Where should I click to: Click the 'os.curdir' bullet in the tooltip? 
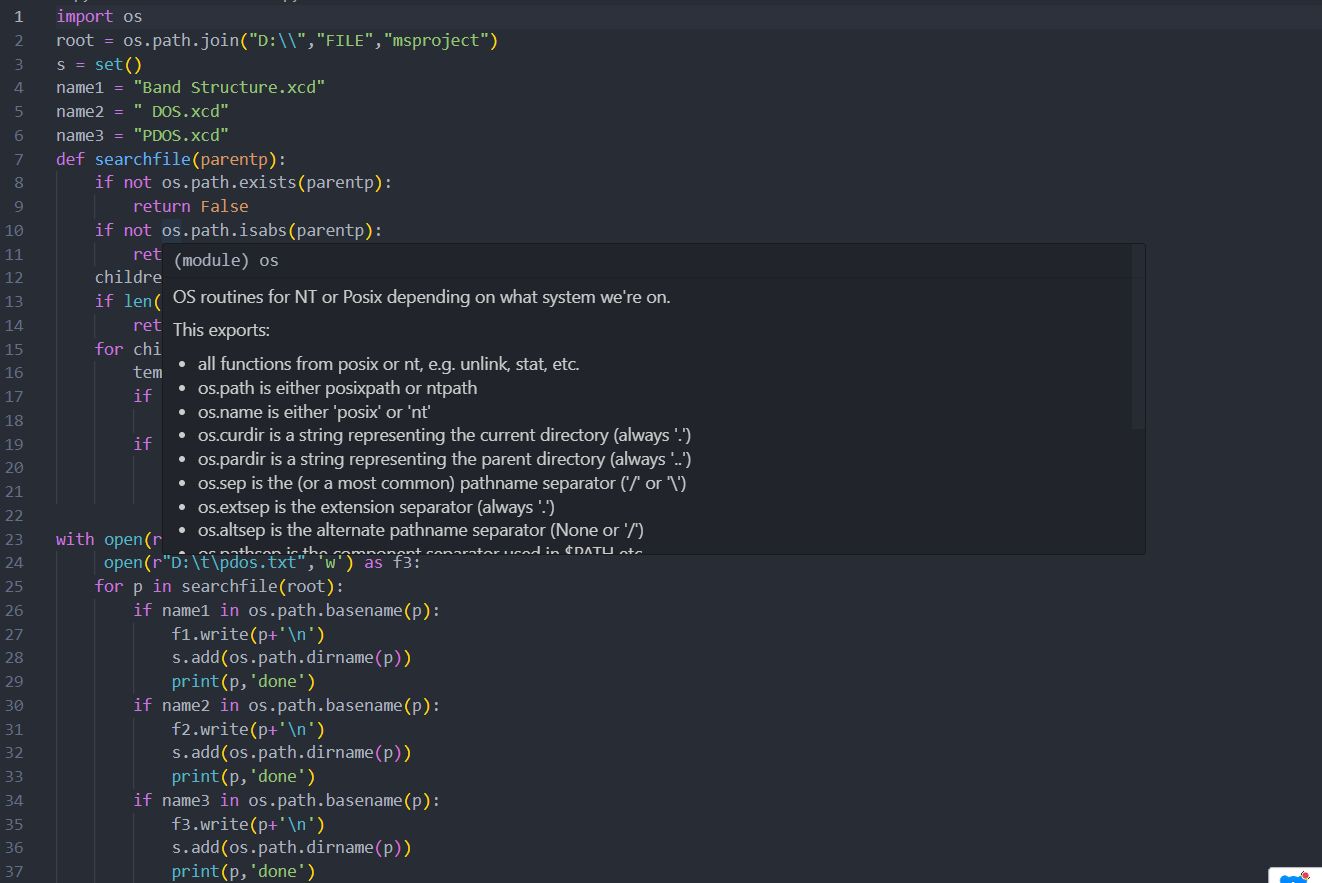[445, 435]
